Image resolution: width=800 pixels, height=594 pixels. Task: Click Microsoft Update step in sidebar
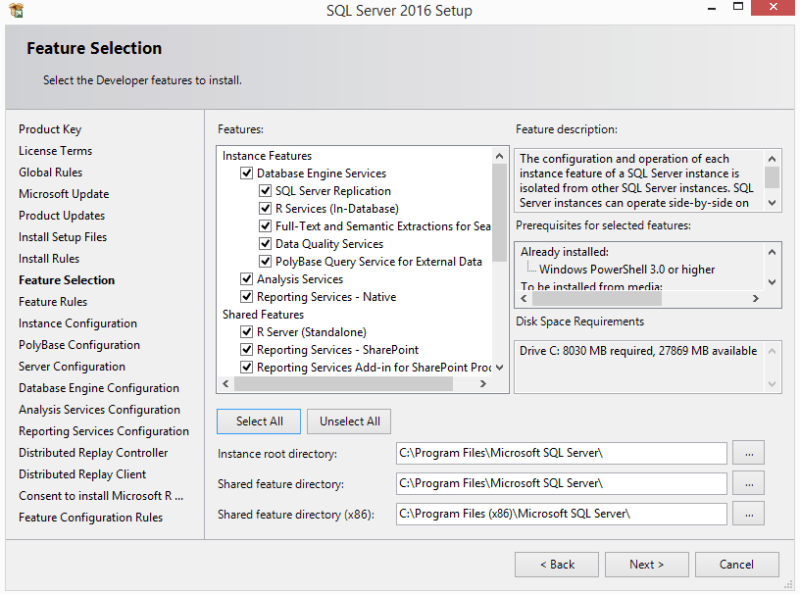[64, 194]
